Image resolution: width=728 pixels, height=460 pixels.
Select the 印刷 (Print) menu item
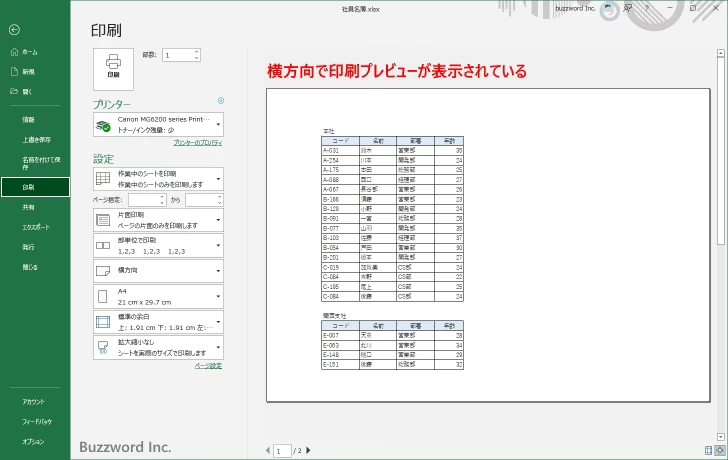(35, 187)
